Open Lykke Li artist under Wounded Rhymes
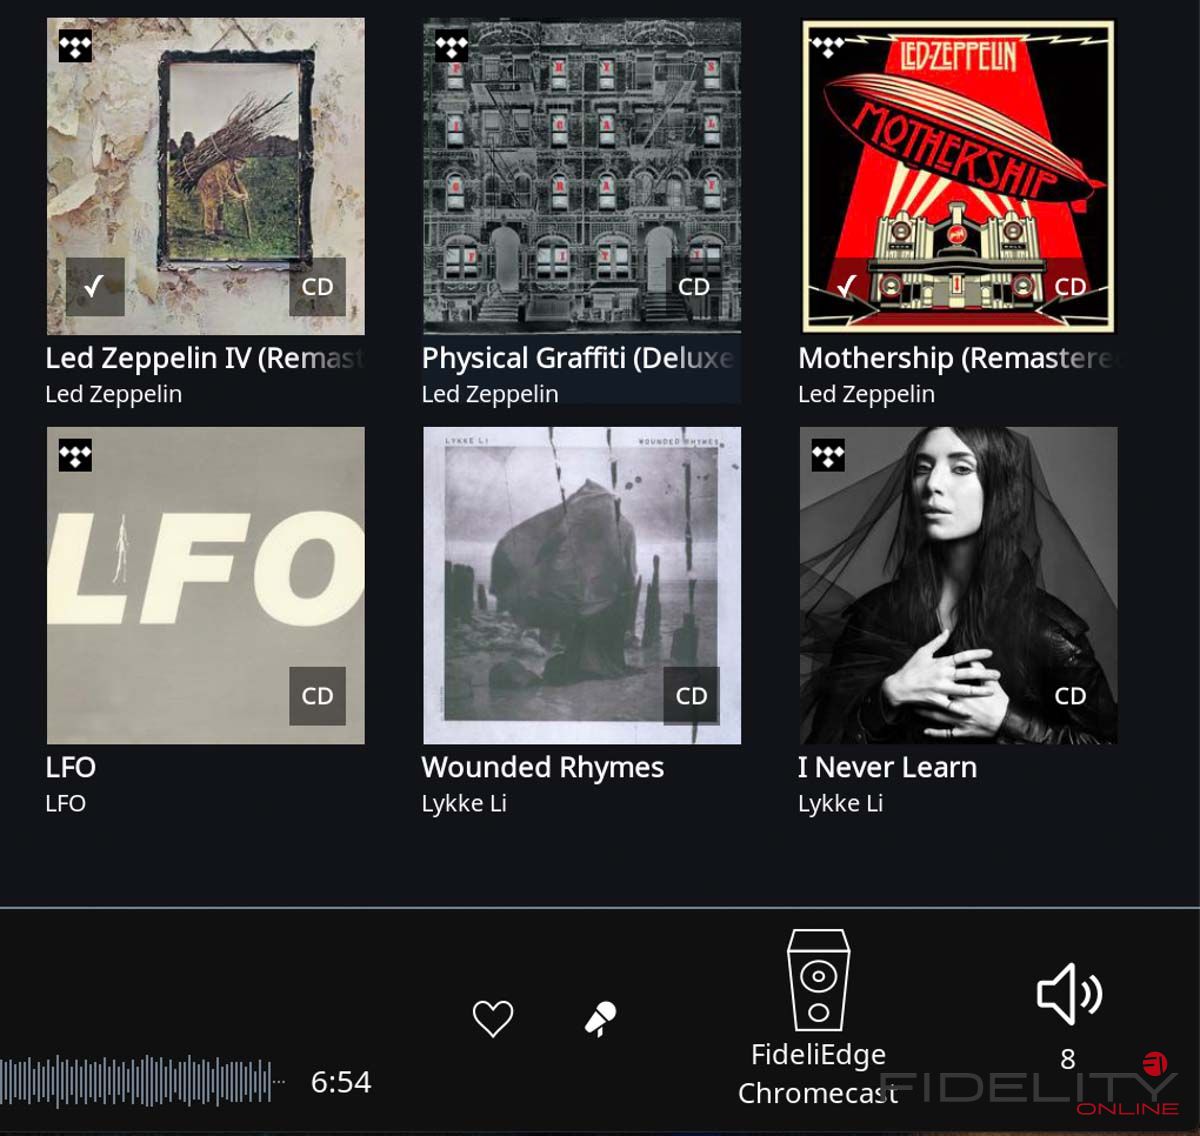The image size is (1200, 1136). click(x=464, y=803)
